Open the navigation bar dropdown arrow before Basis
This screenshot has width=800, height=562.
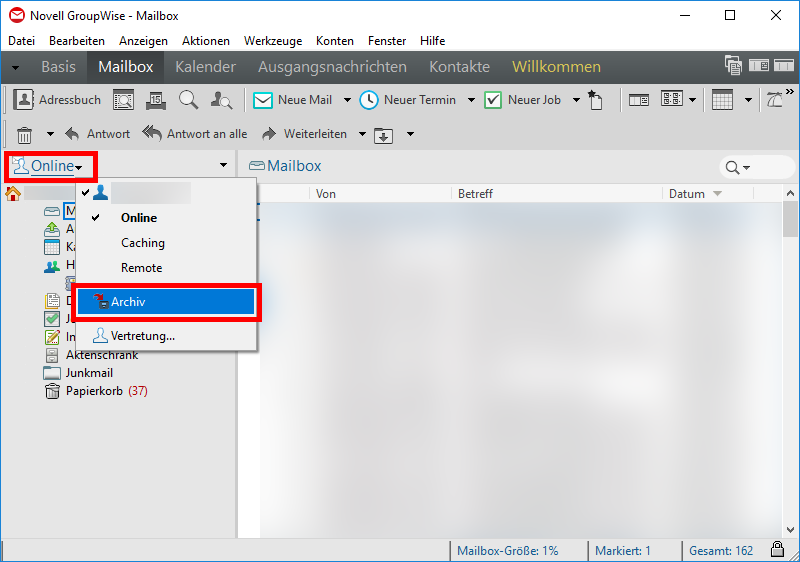click(15, 67)
